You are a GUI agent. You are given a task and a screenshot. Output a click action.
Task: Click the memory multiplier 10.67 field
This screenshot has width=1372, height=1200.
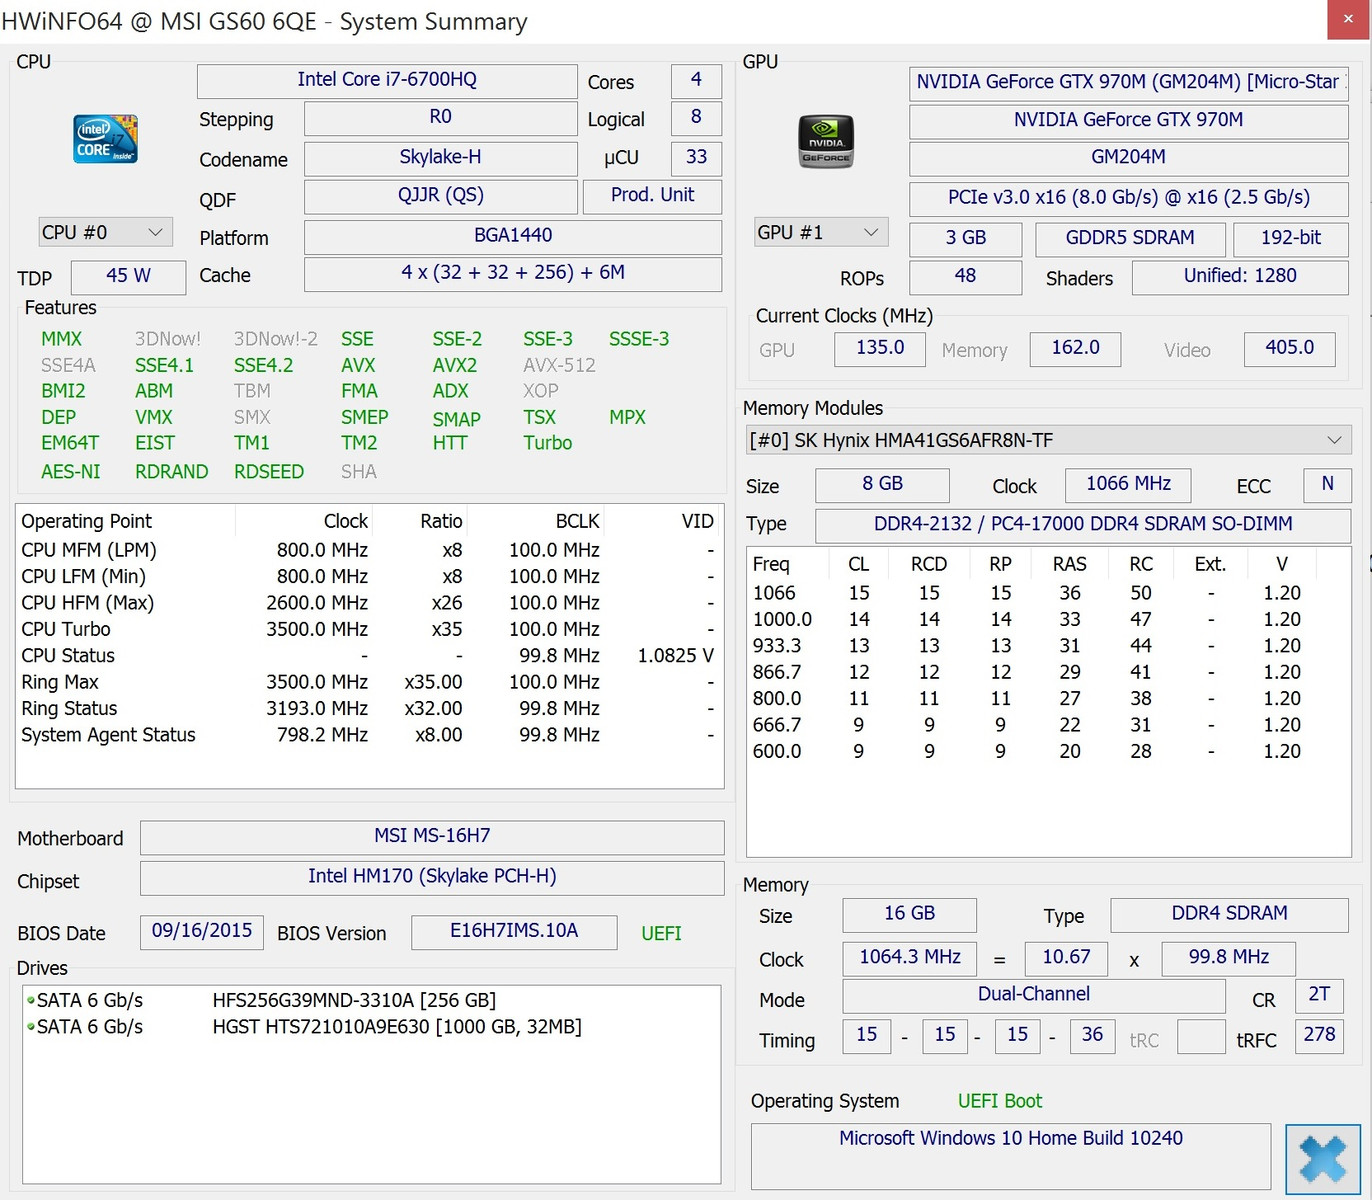coord(1066,958)
